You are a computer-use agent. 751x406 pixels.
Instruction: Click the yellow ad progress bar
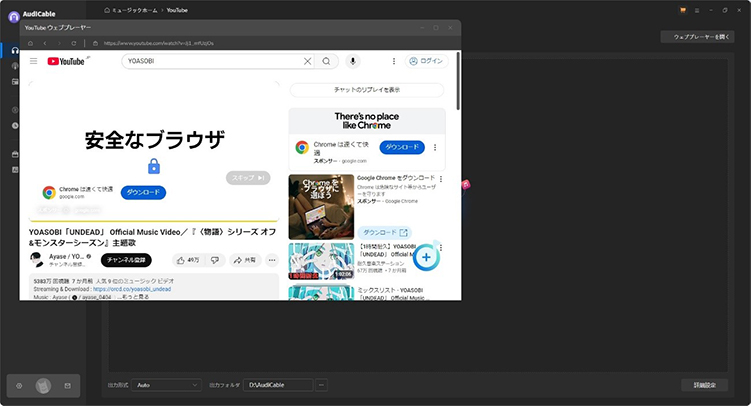point(154,221)
